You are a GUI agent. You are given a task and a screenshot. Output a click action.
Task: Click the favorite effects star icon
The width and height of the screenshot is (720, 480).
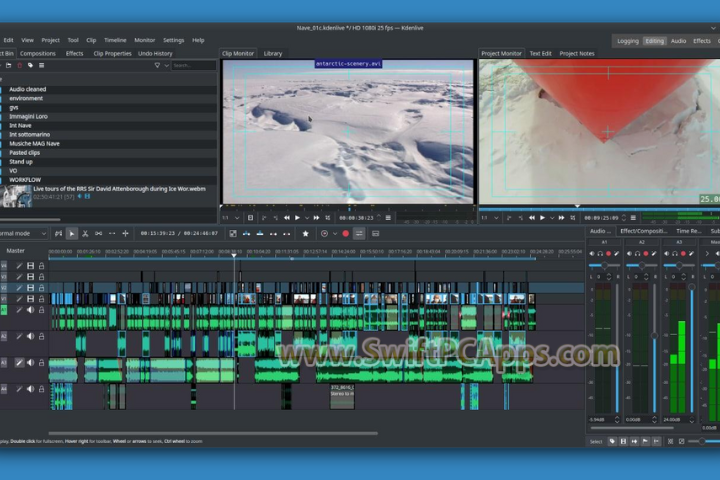pyautogui.click(x=305, y=234)
